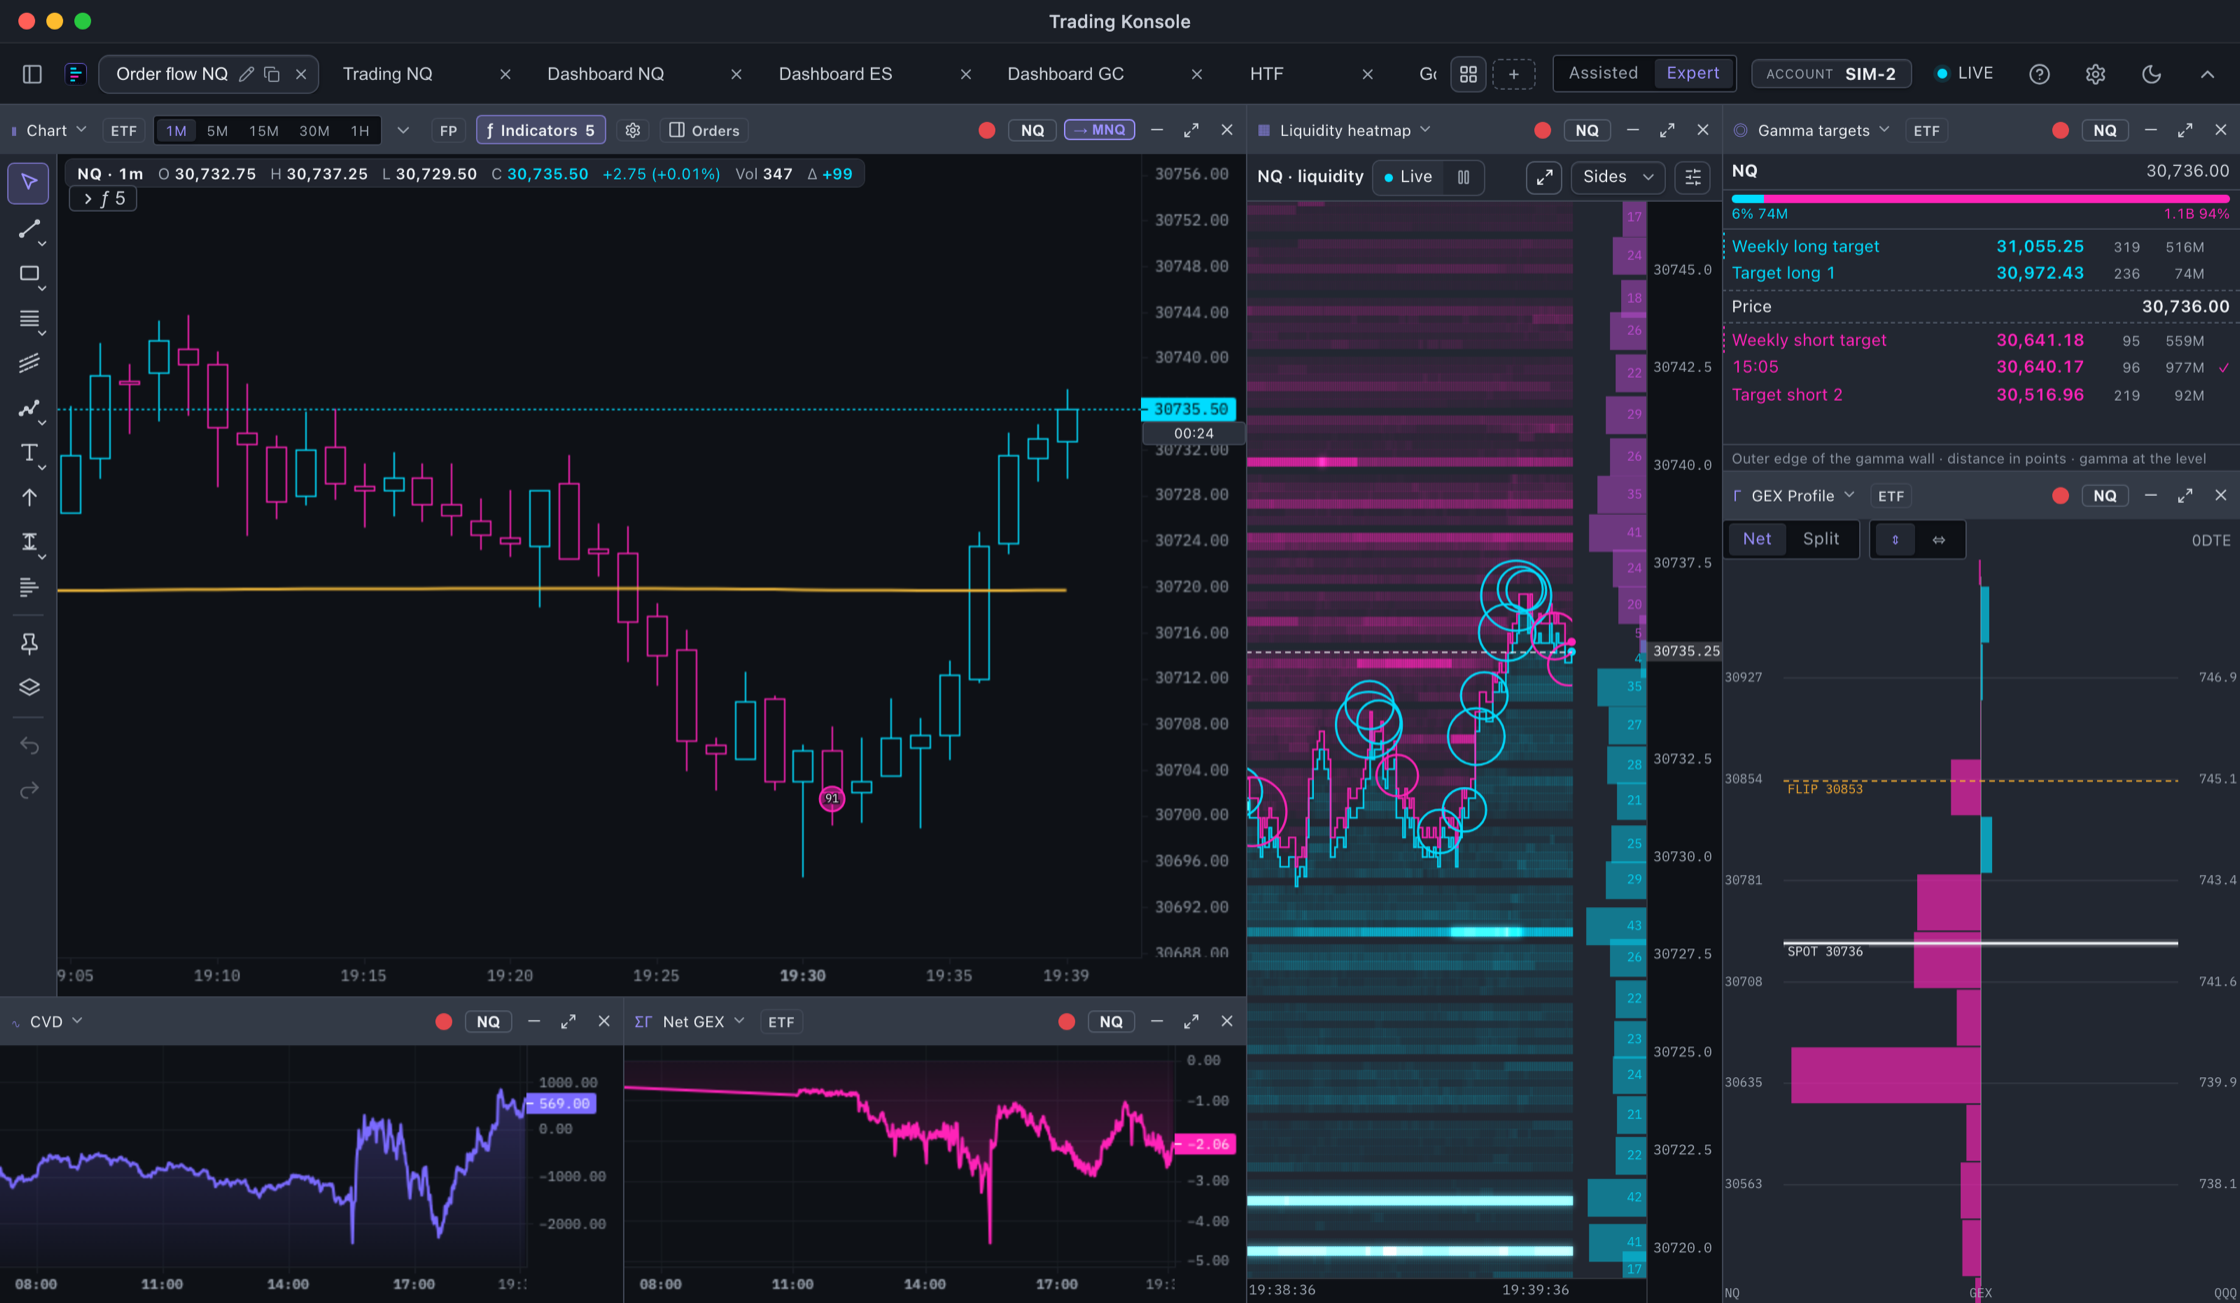Click the undo arrow icon
Viewport: 2240px width, 1303px height.
(x=29, y=746)
